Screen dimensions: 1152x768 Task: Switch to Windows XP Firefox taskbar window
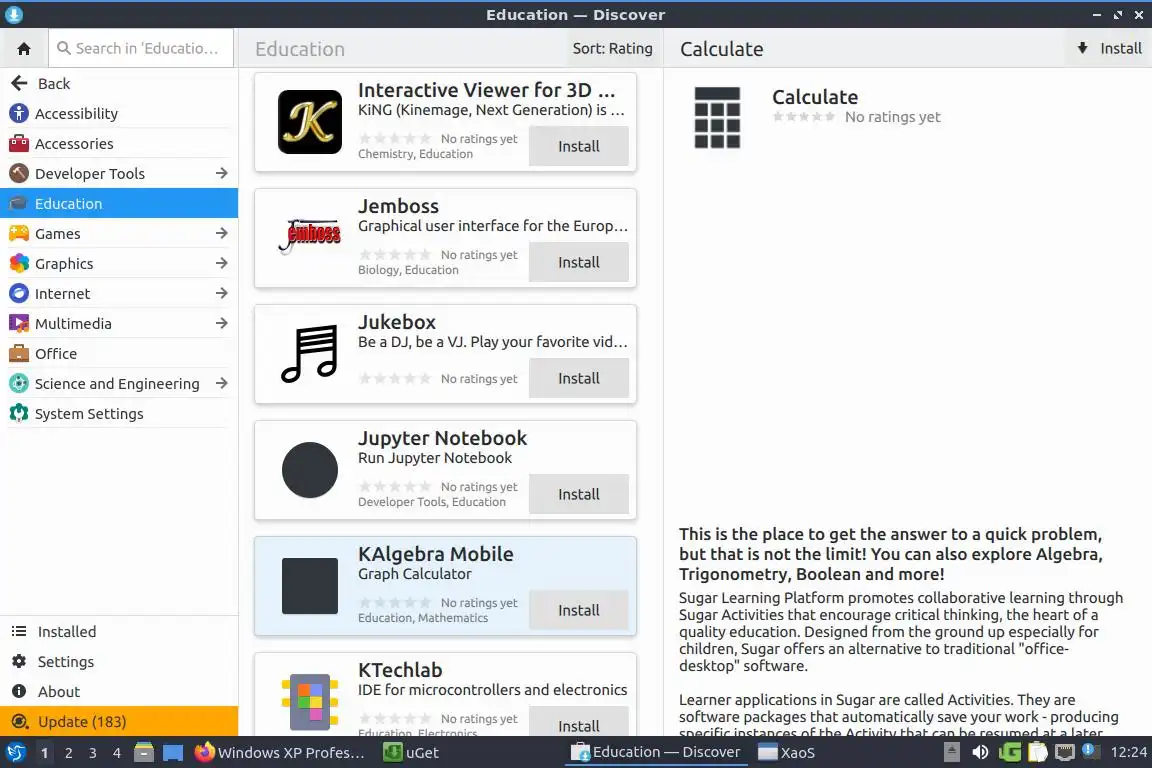click(x=280, y=753)
